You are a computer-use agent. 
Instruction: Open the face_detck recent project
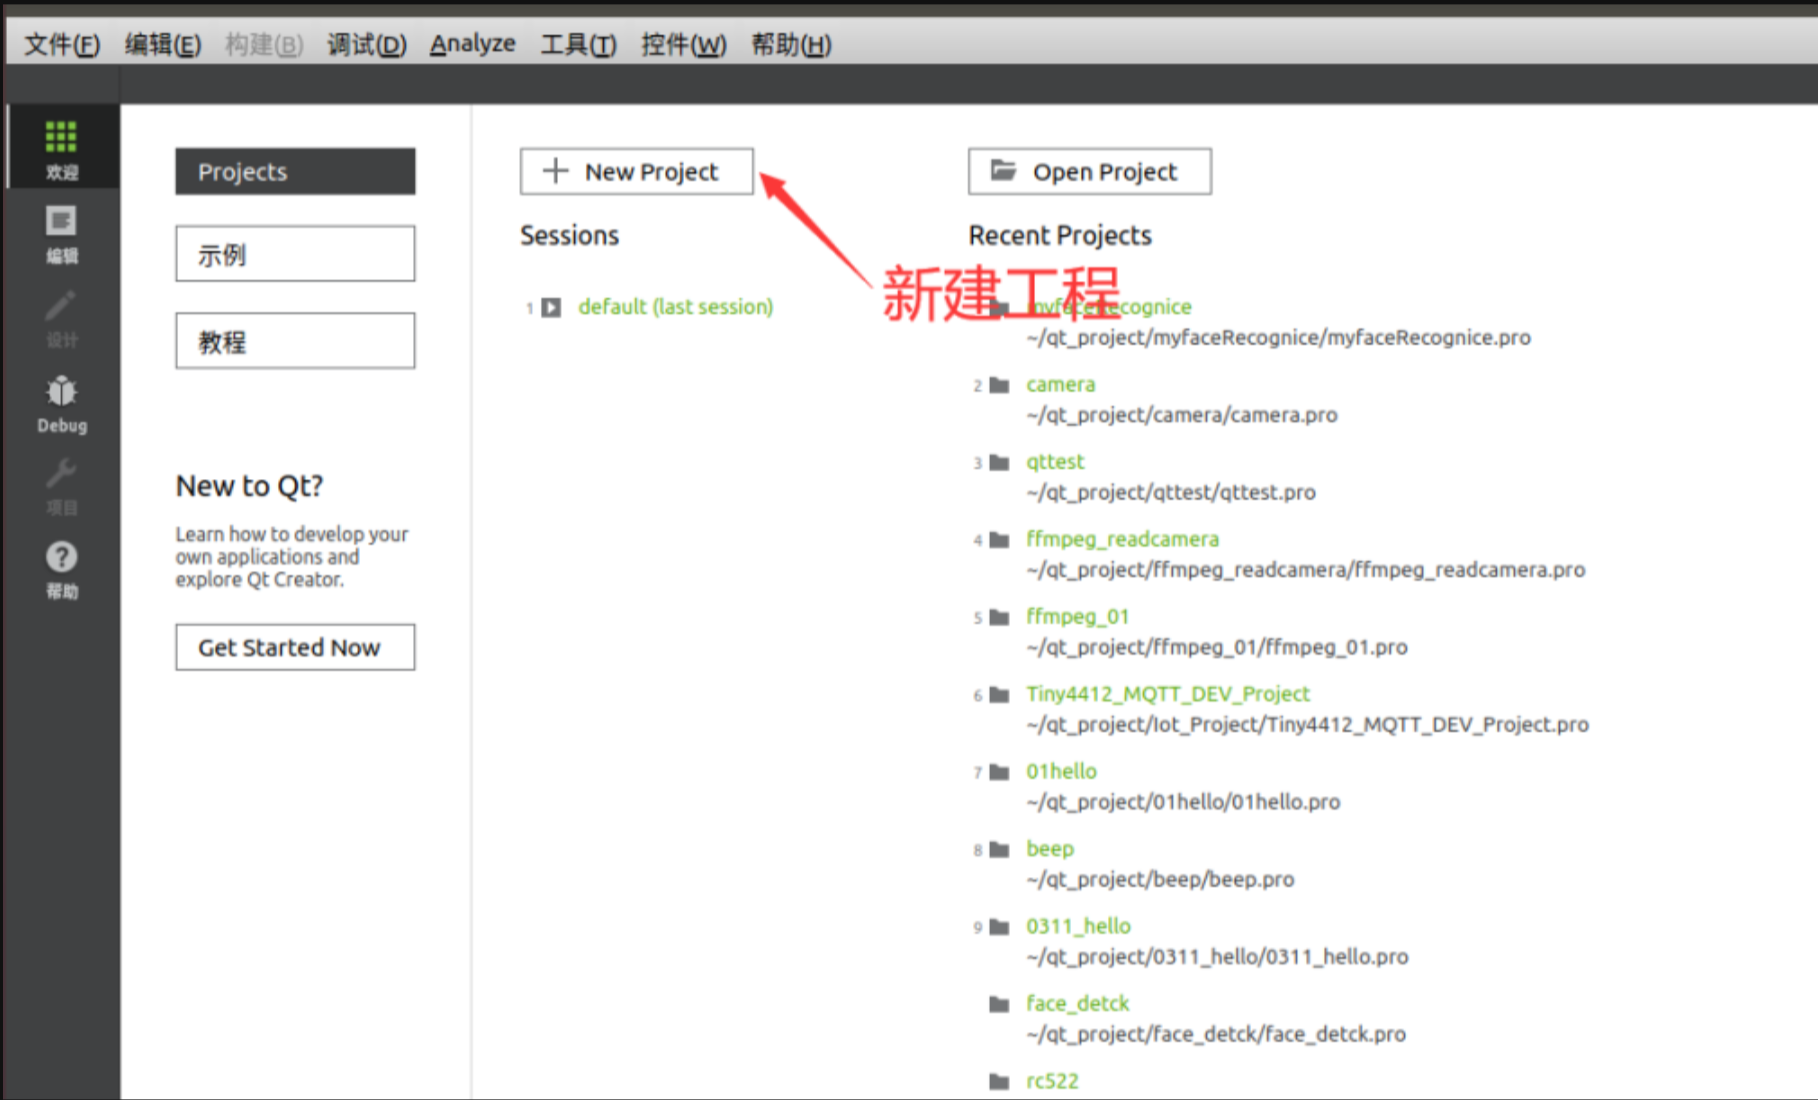point(1077,1004)
